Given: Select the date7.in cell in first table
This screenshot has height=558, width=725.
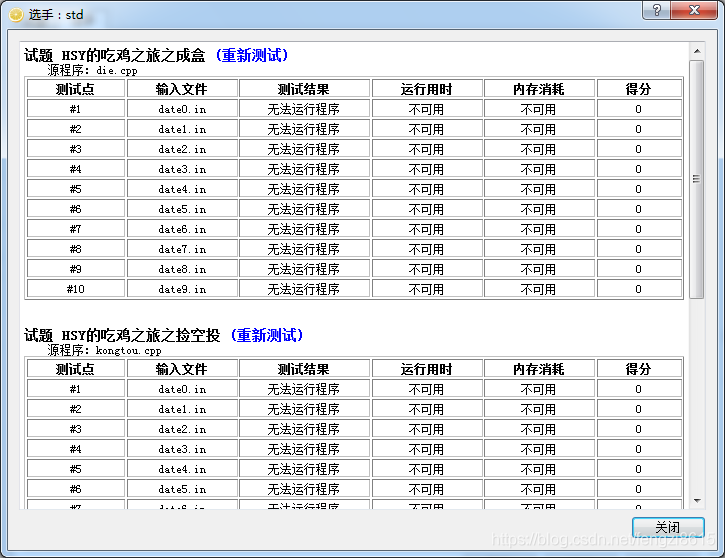Looking at the screenshot, I should coord(182,249).
